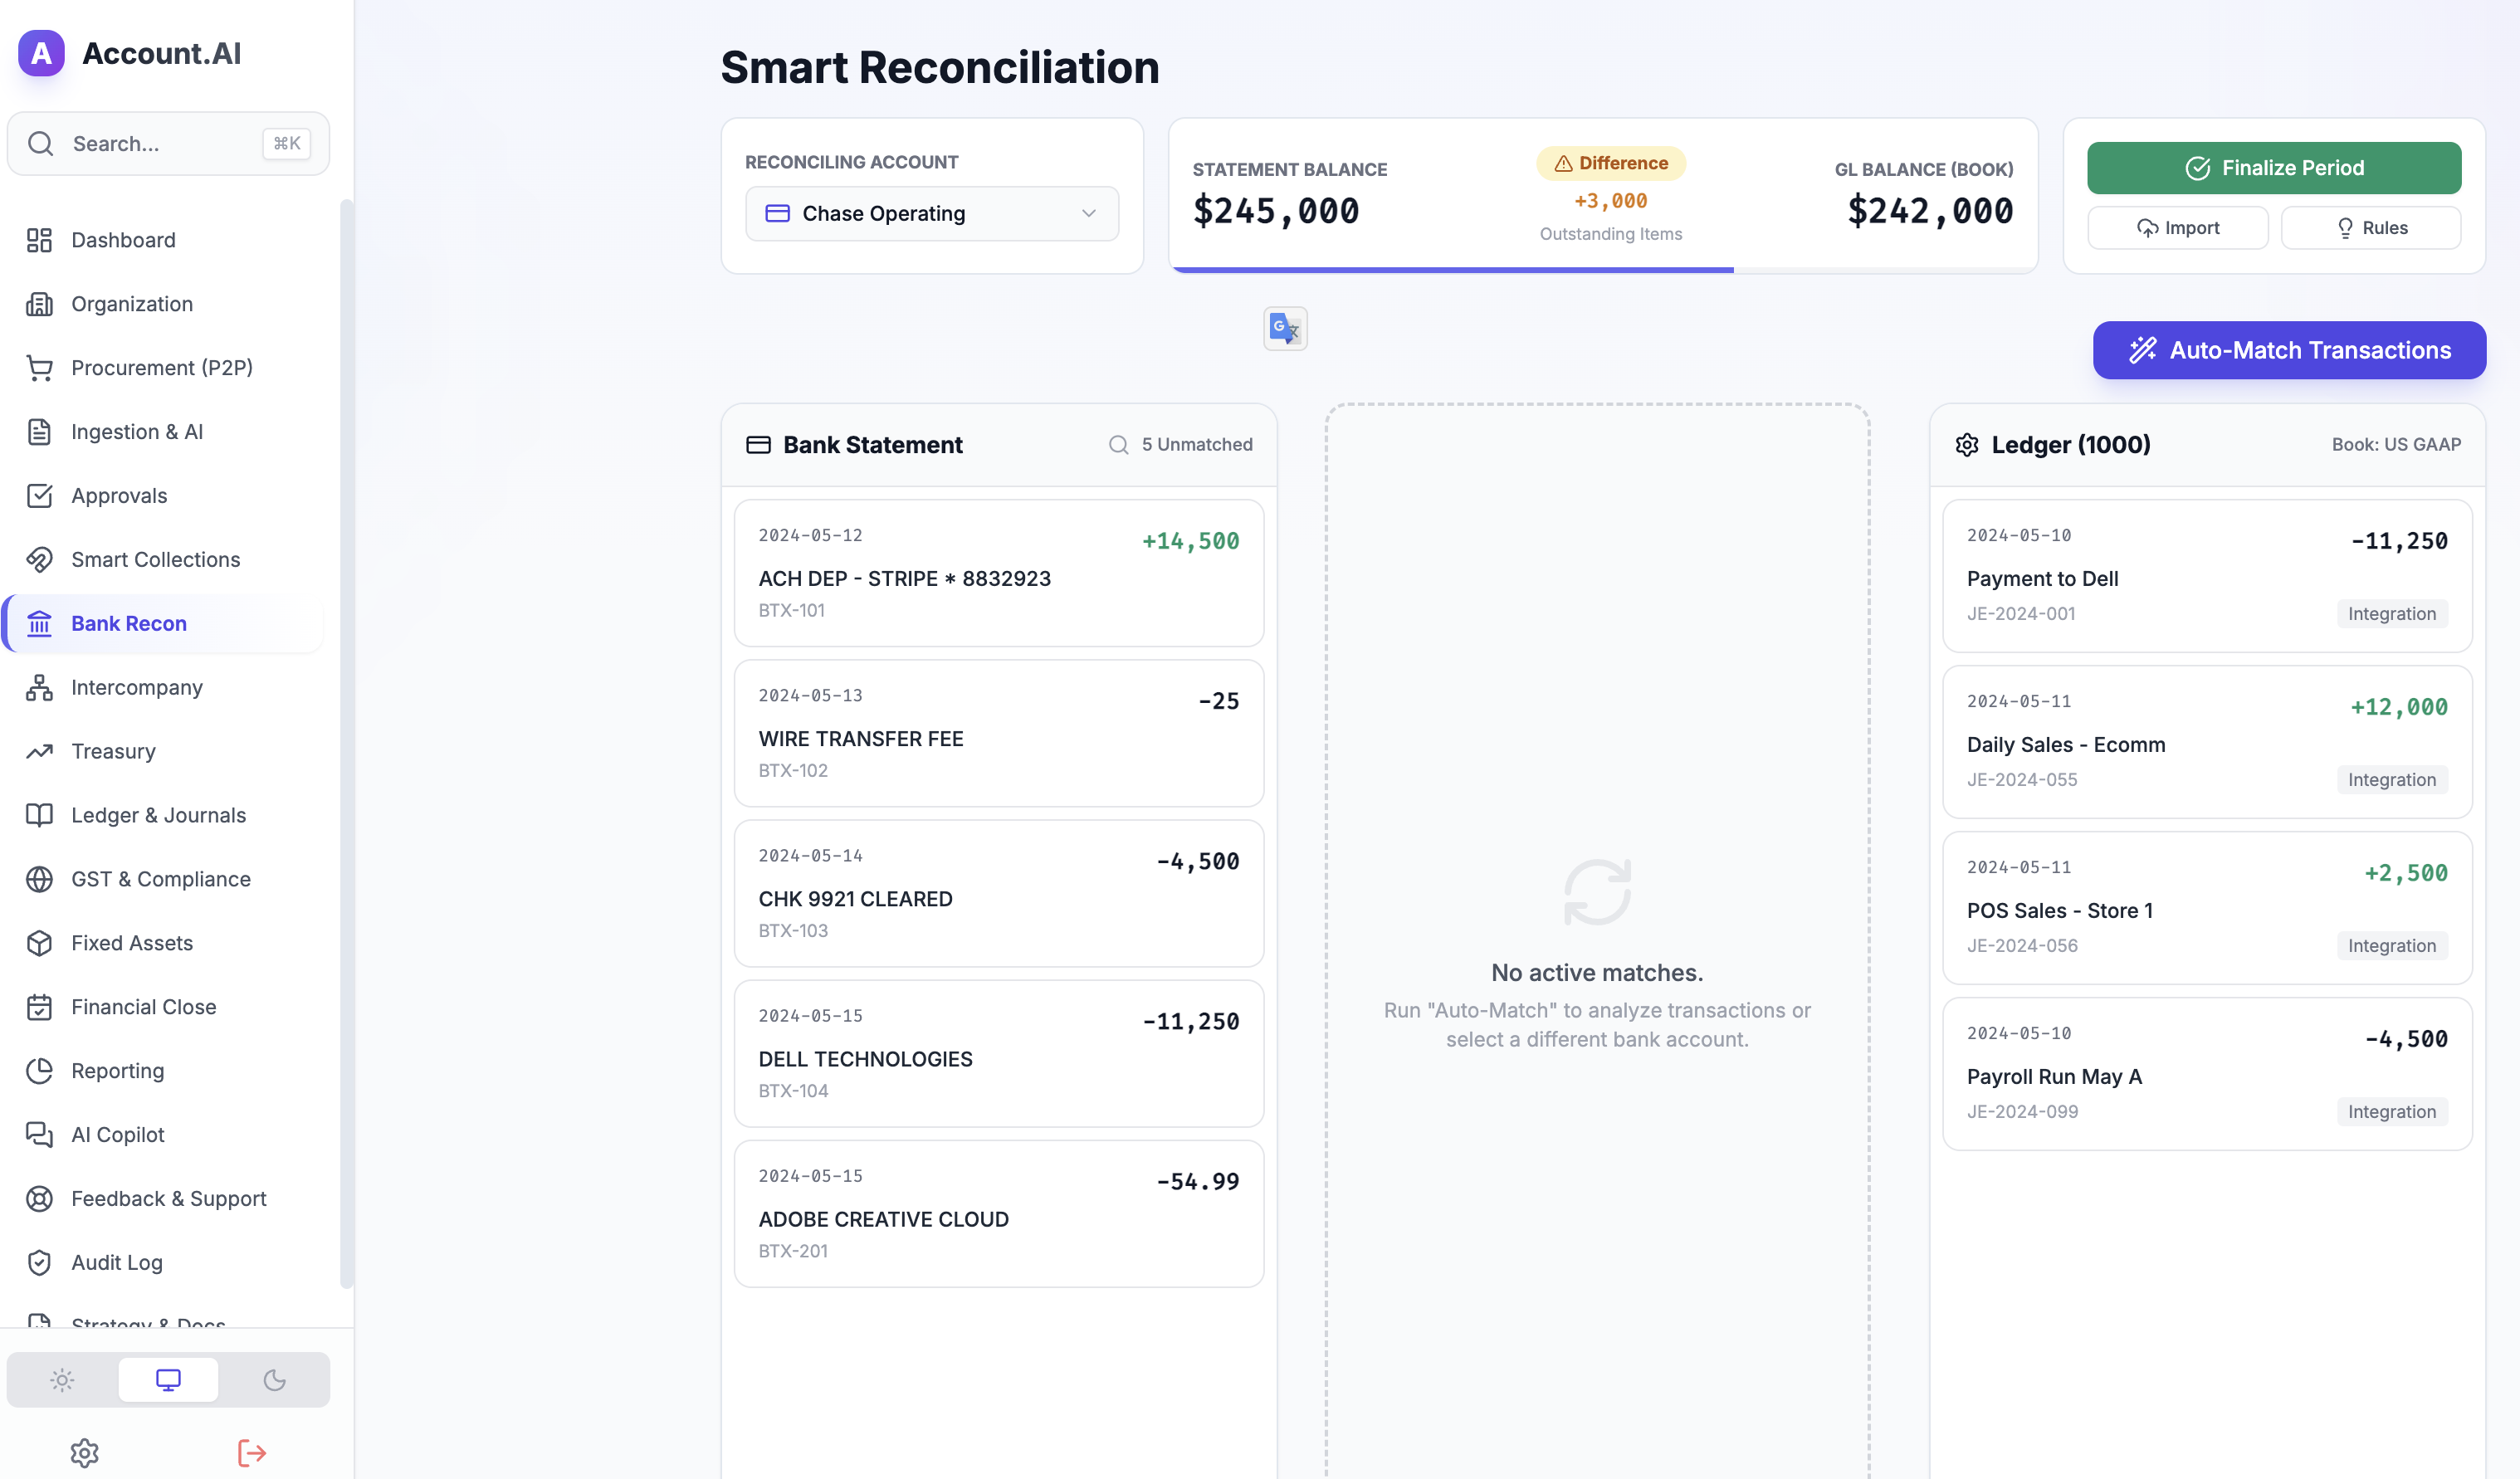This screenshot has width=2520, height=1479.
Task: Click the Bank Statement card icon
Action: coord(758,445)
